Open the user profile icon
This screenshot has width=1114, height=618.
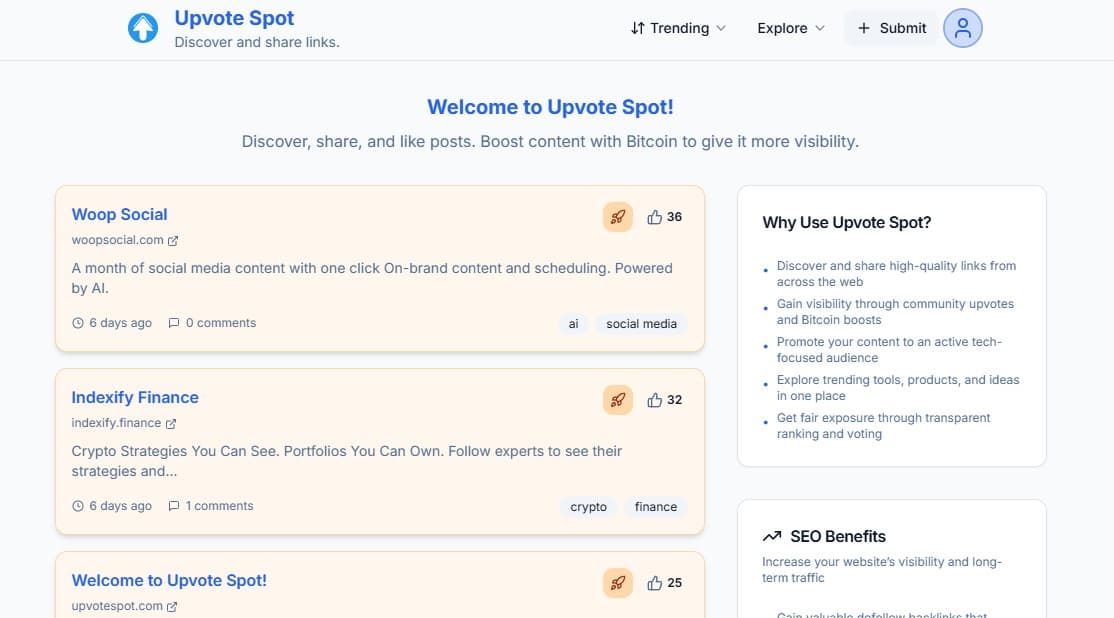(x=962, y=28)
